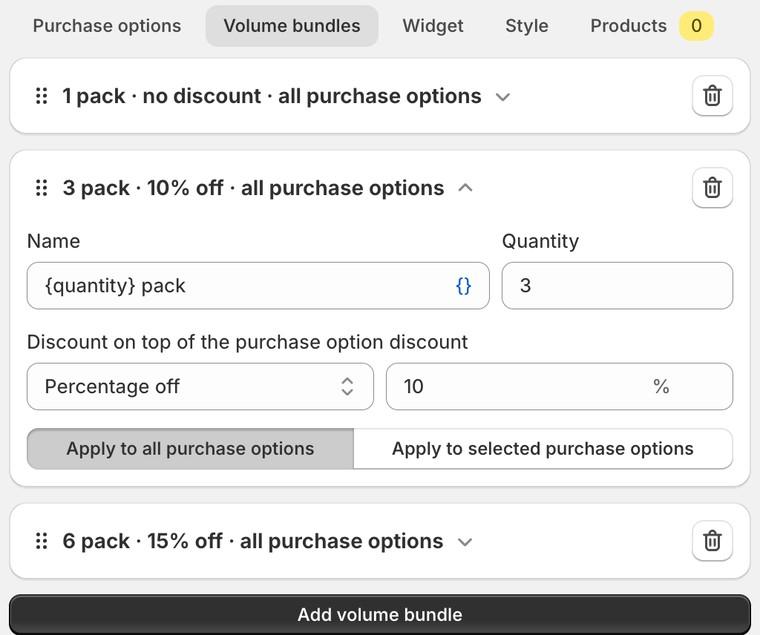760x635 pixels.
Task: Insert variable via curly braces icon
Action: pos(463,286)
